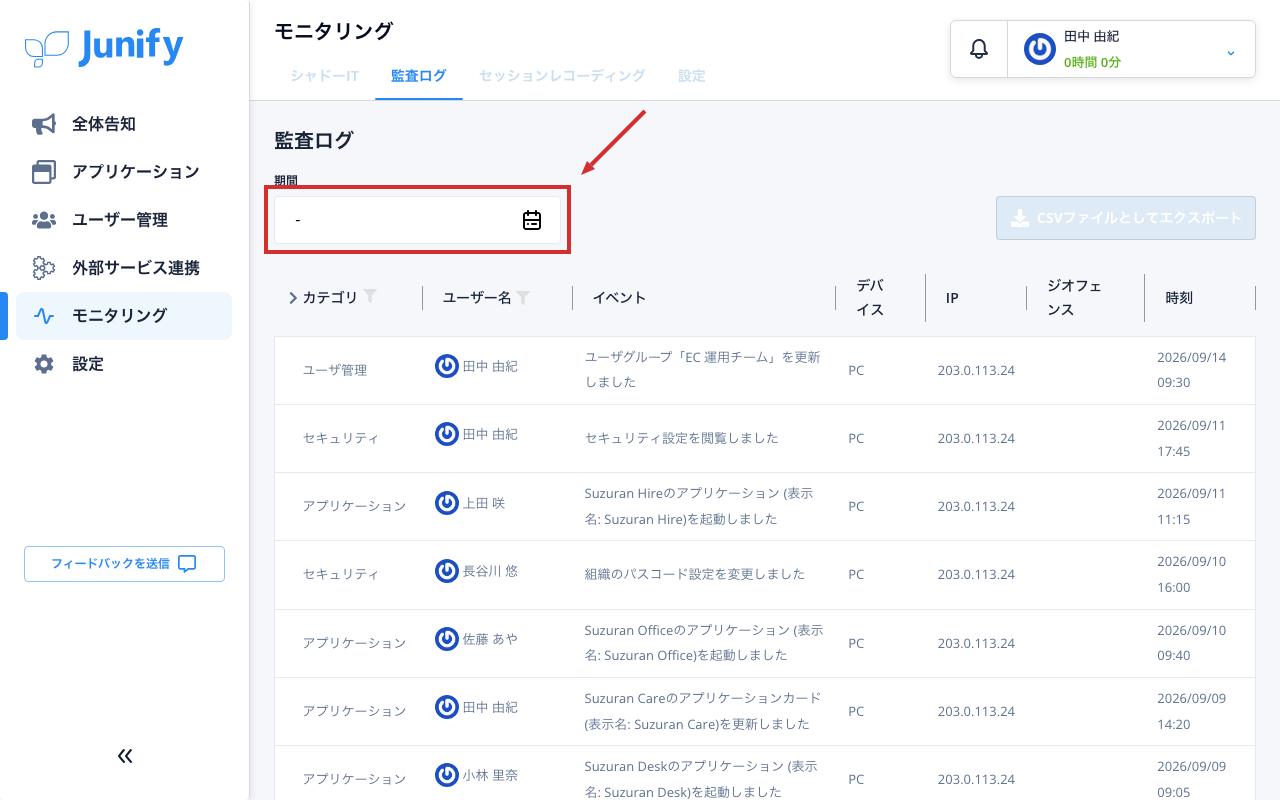
Task: Click the IP column header
Action: 952,298
